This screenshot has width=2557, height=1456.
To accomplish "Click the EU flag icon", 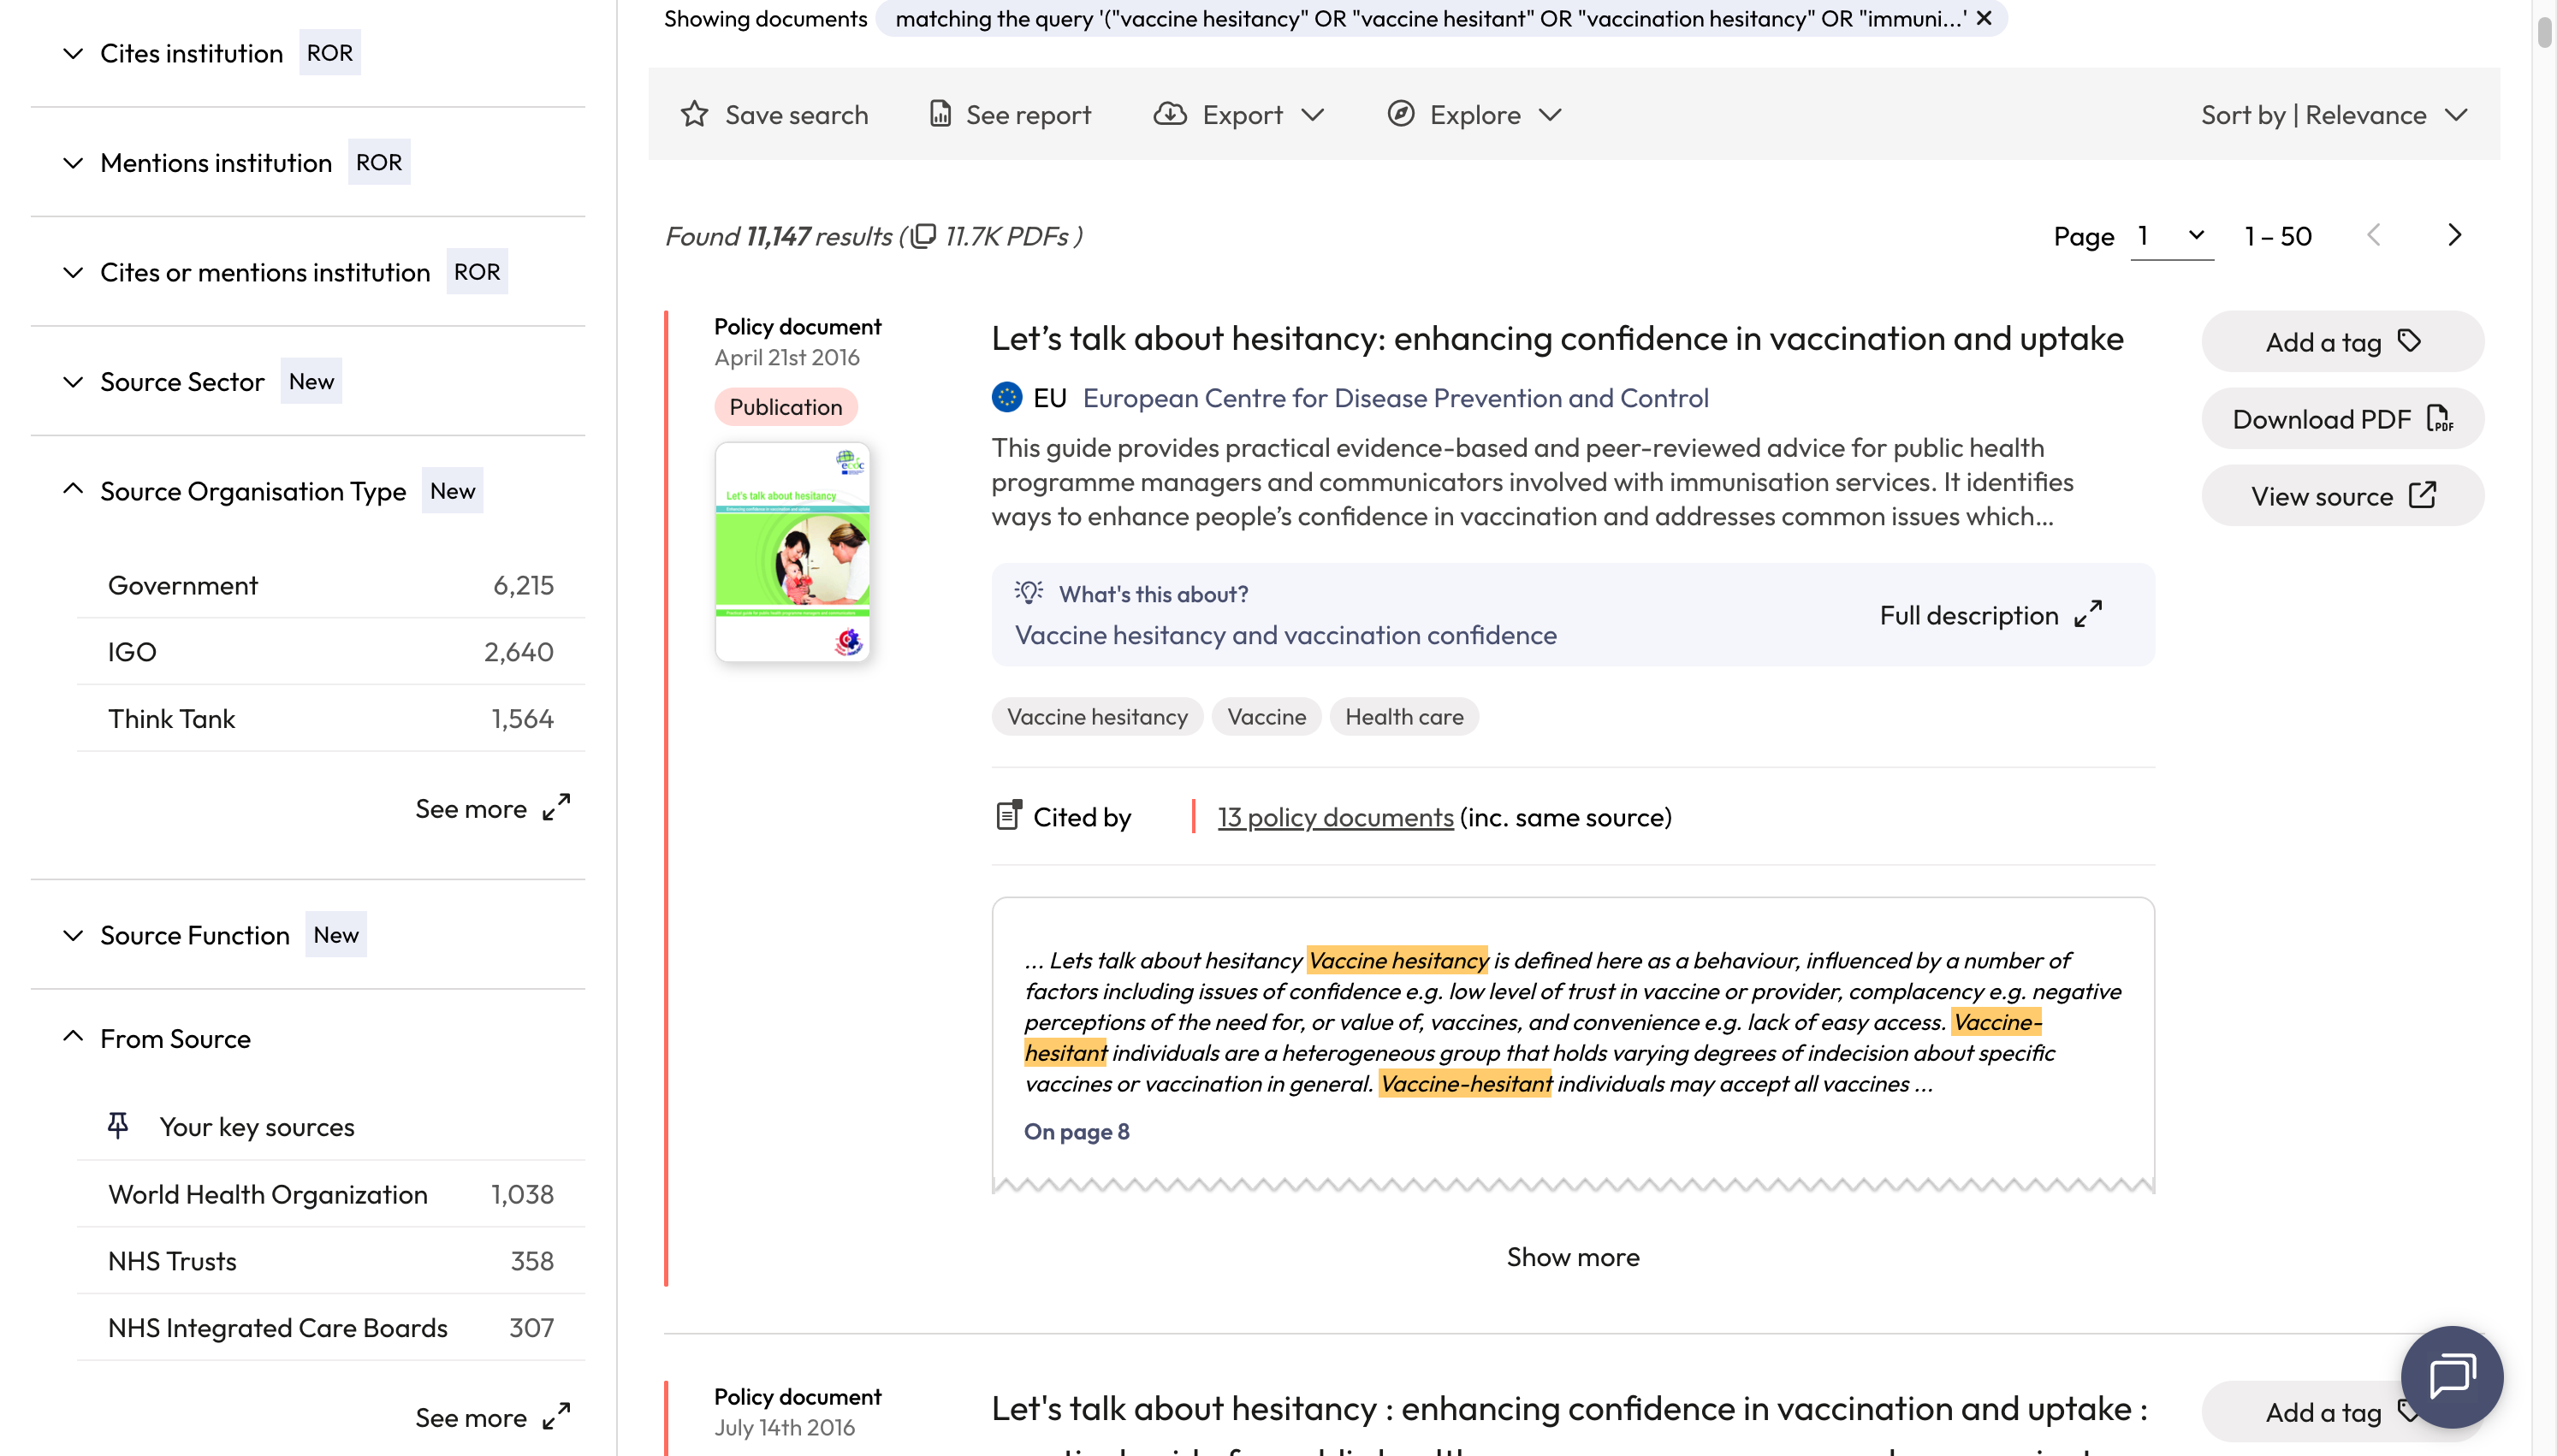I will (x=1006, y=397).
